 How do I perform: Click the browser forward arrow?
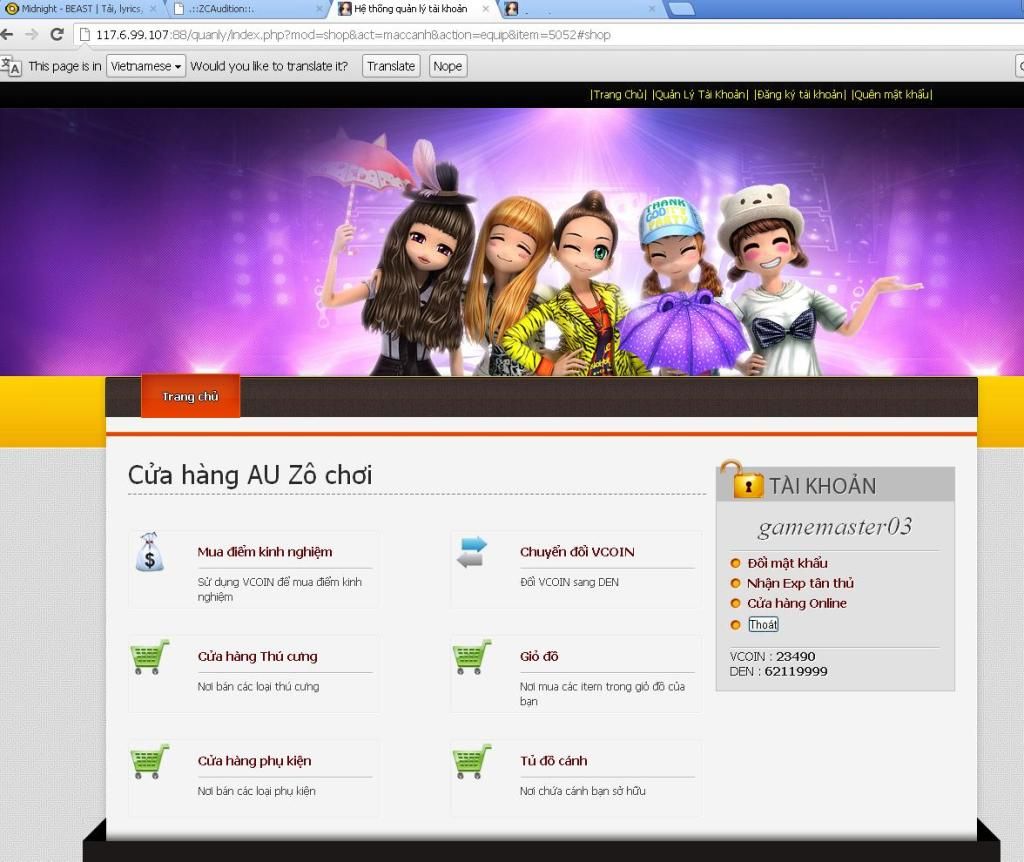(31, 34)
